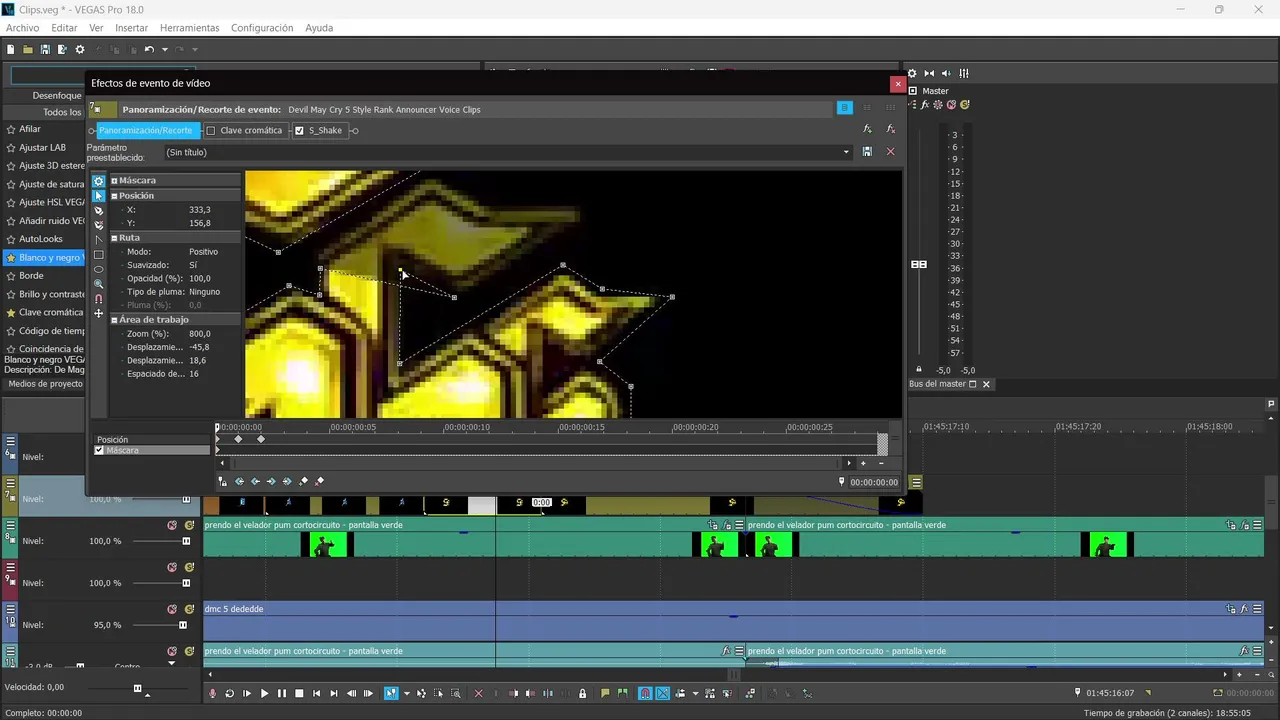Click the Play button in transport bar
The image size is (1280, 720).
click(264, 693)
